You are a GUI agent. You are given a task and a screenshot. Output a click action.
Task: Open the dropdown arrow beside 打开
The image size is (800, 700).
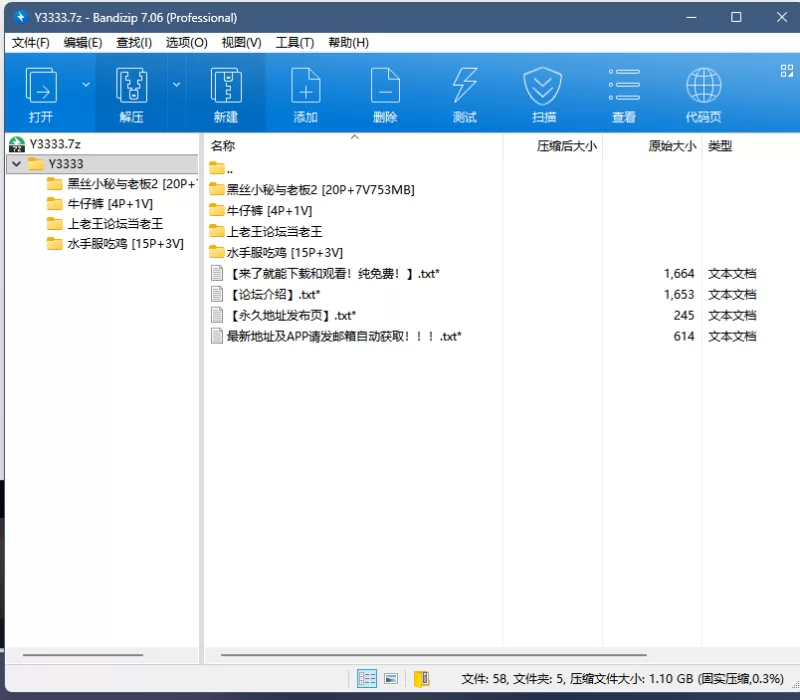click(x=85, y=85)
